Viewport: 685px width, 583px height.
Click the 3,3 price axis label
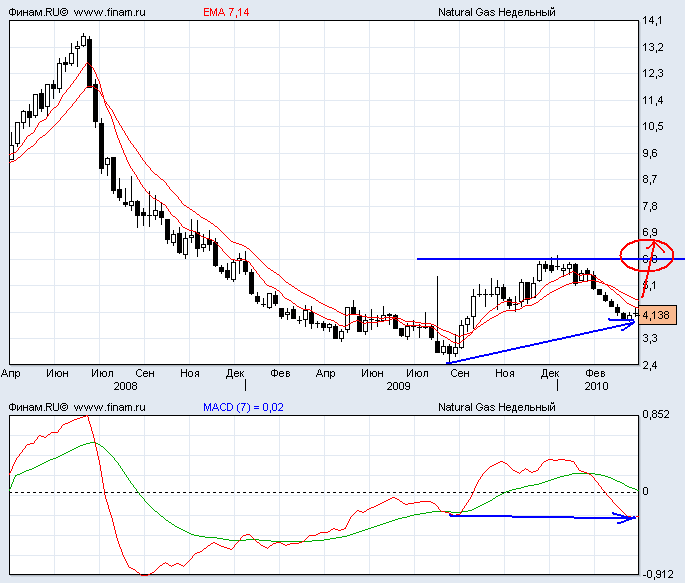tap(650, 338)
